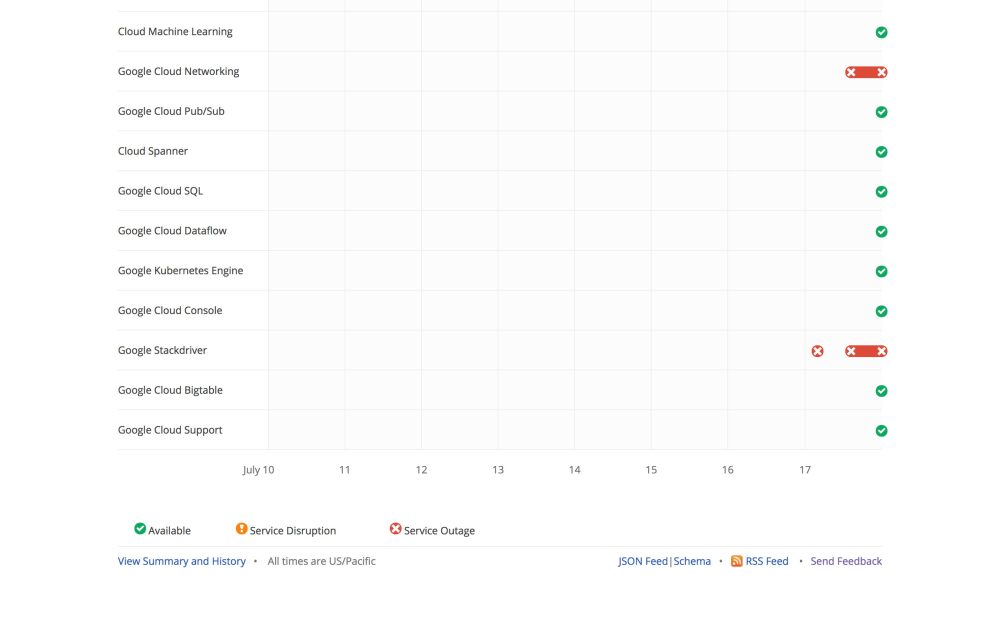Click the outage bar on Google Stackdriver row
The height and width of the screenshot is (625, 1000).
tap(864, 350)
